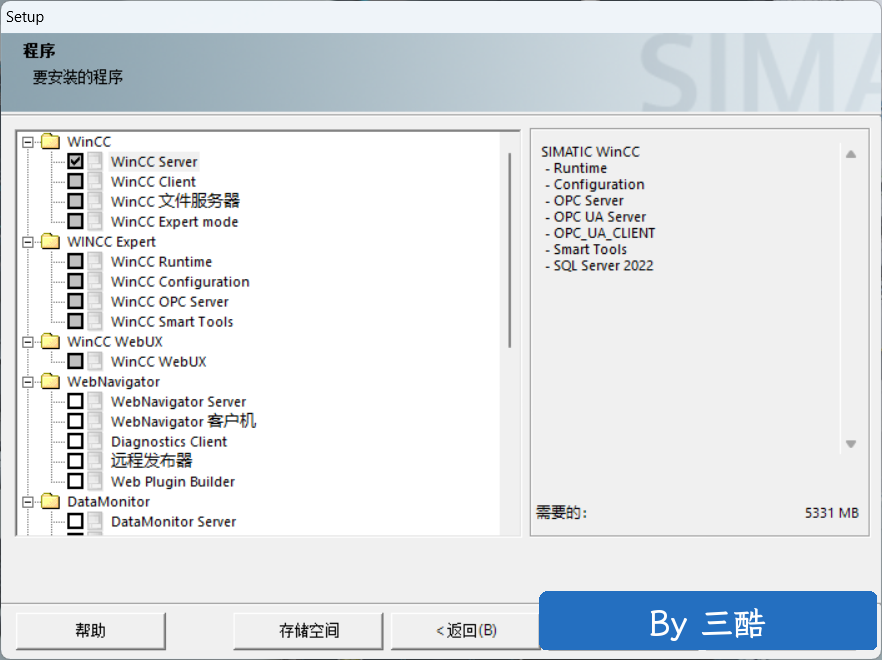882x660 pixels.
Task: Click the '5331 MB' required space value
Action: 831,513
